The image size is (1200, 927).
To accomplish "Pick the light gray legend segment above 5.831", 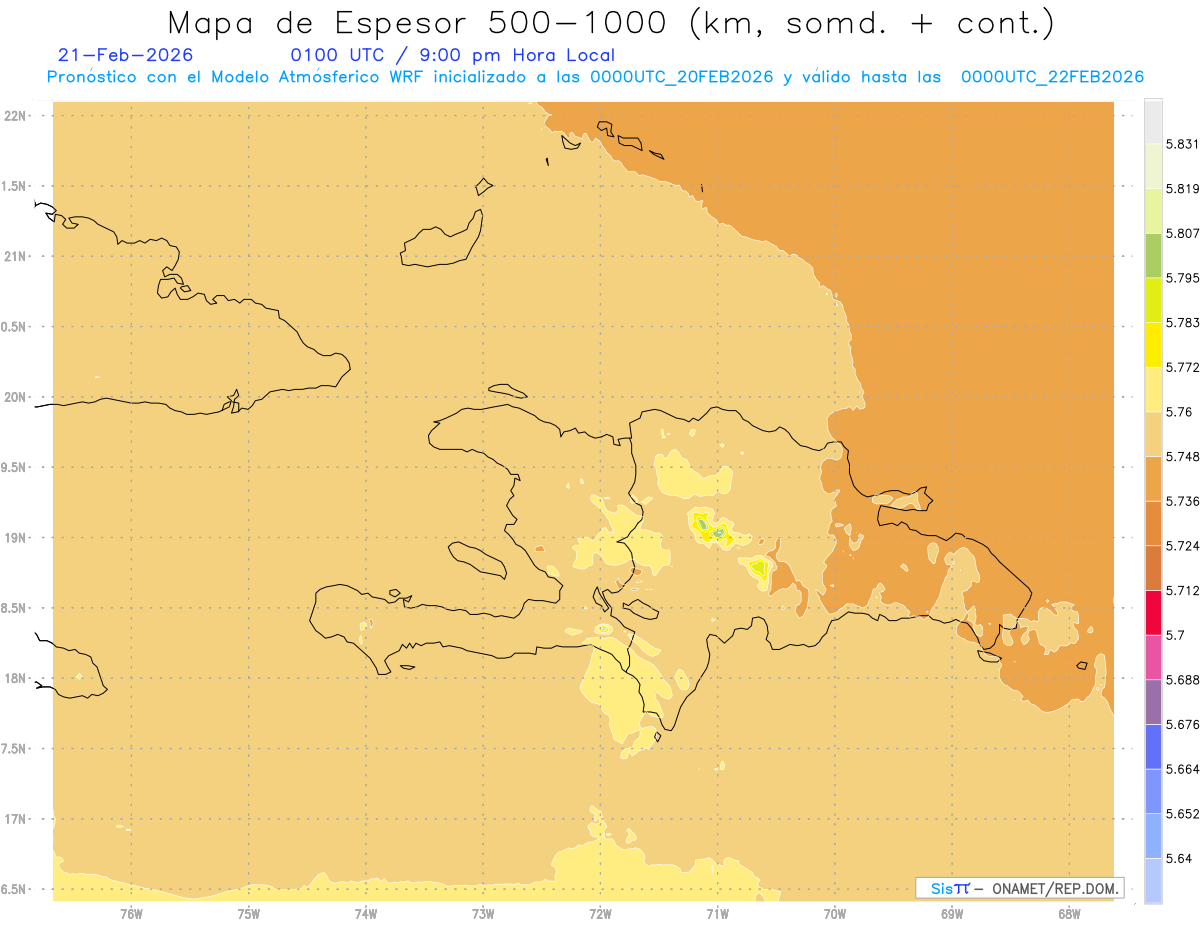I will (1153, 121).
